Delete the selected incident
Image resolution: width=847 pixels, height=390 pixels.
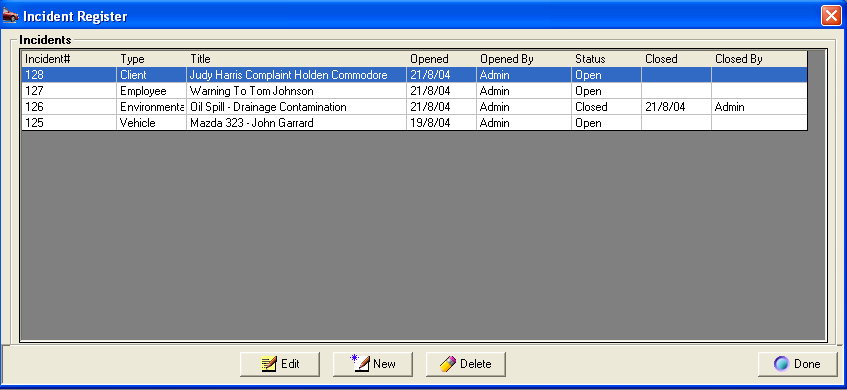tap(466, 364)
